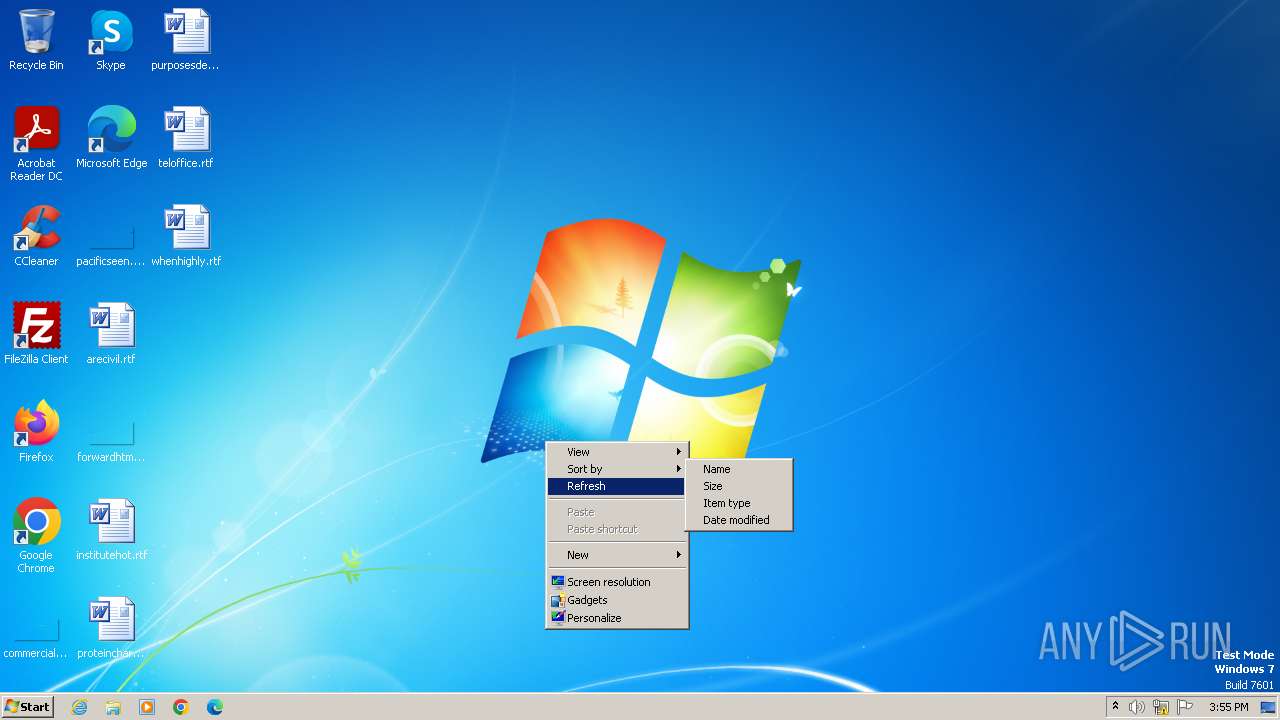
Task: Open Windows Explorer from the taskbar
Action: click(x=113, y=707)
